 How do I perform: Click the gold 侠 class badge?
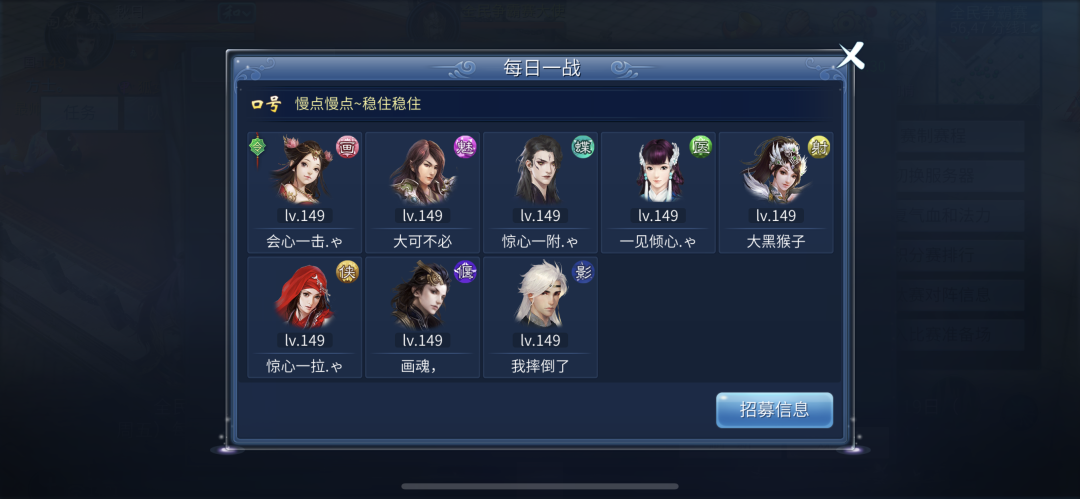click(347, 272)
